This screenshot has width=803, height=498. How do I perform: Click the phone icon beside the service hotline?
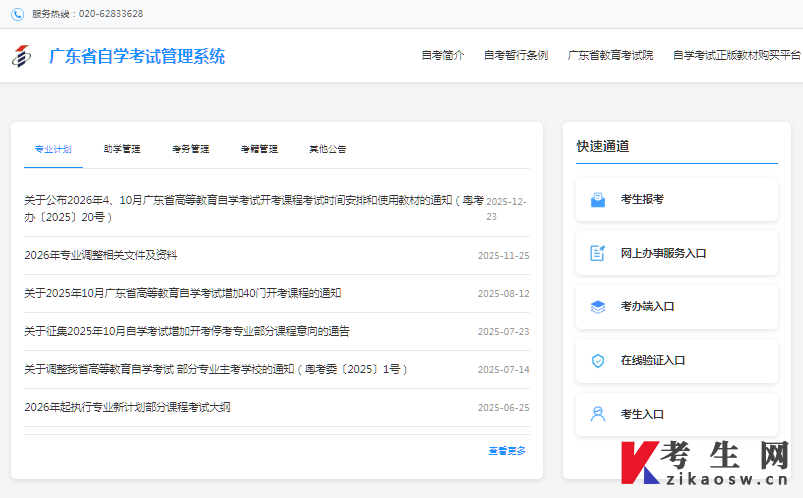pyautogui.click(x=17, y=14)
